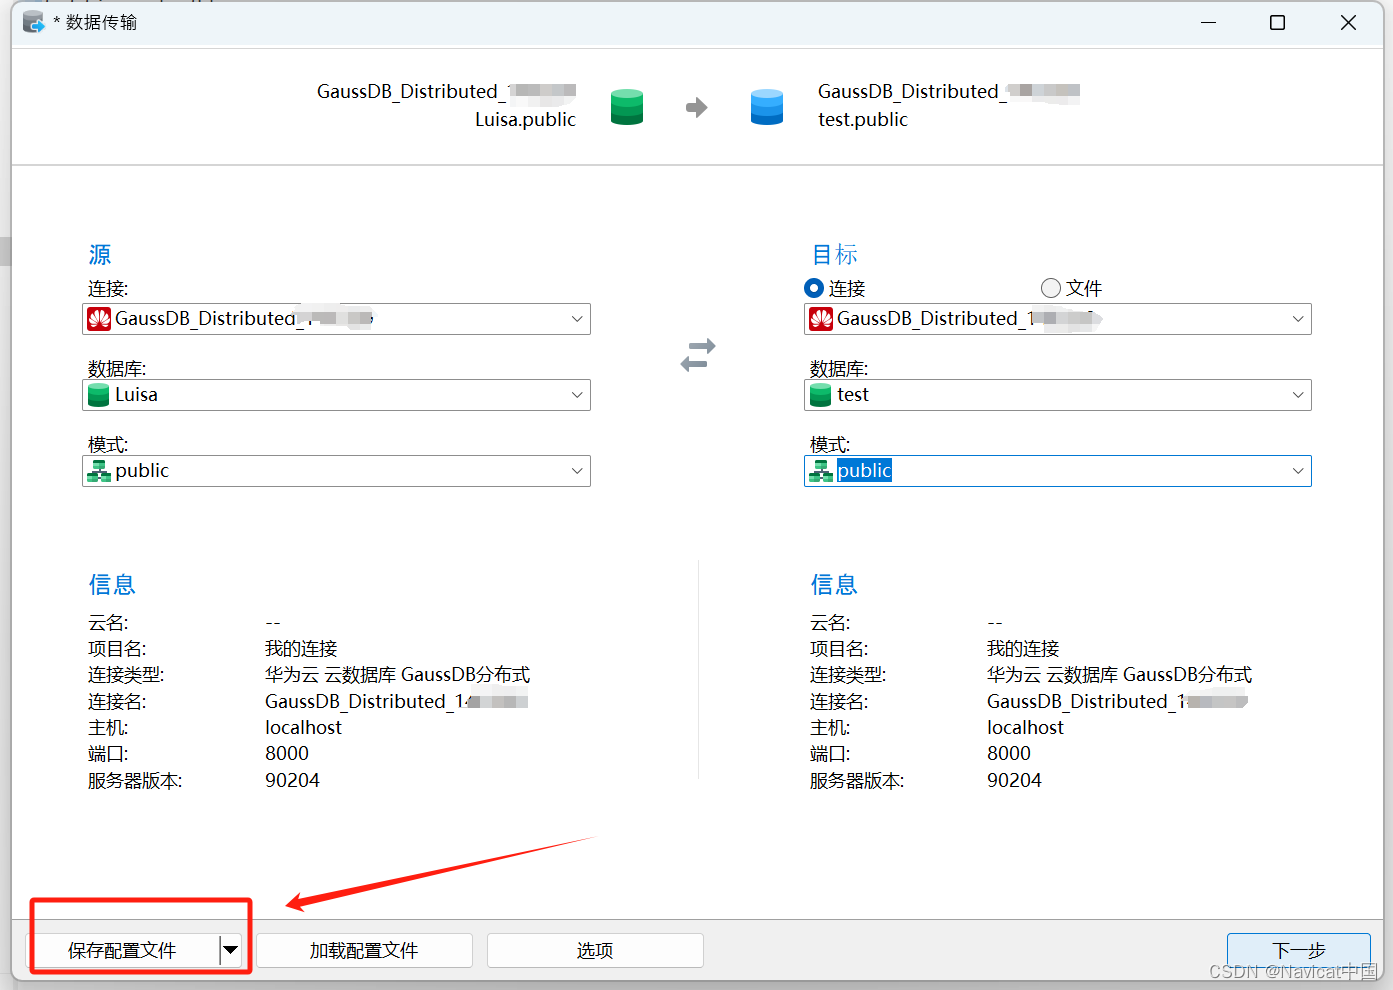Click the Luisa text in source database field
1393x990 pixels.
(136, 395)
